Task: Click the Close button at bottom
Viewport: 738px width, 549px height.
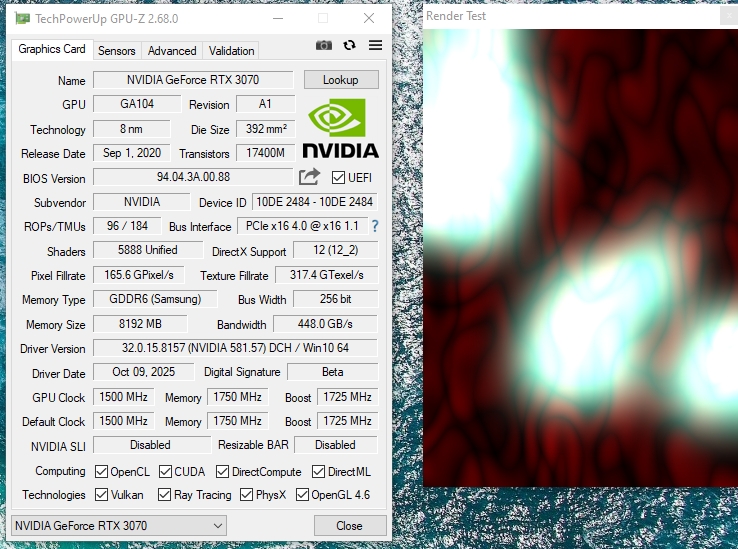Action: (350, 525)
